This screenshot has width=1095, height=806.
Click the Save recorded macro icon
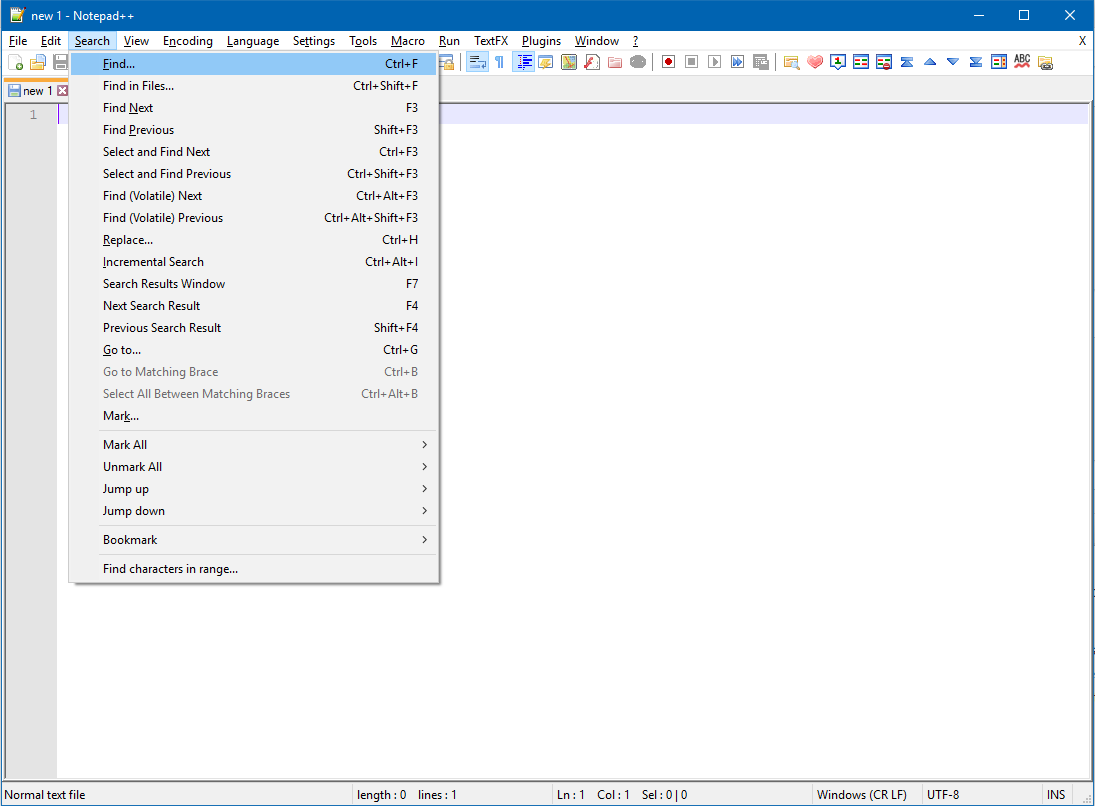pyautogui.click(x=760, y=62)
